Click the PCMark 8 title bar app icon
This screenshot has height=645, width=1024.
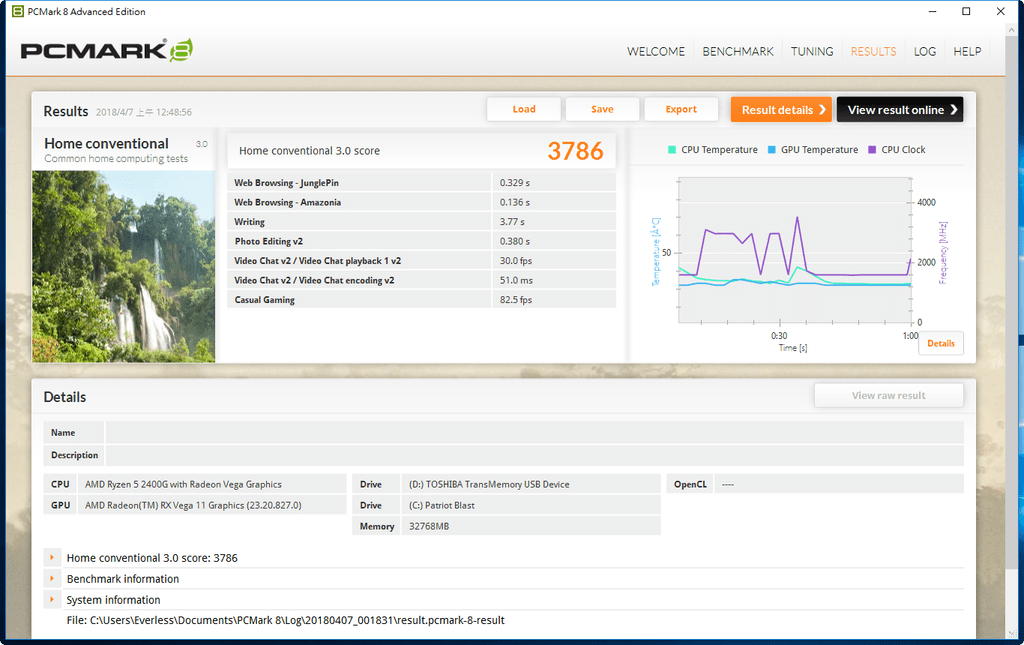(18, 11)
